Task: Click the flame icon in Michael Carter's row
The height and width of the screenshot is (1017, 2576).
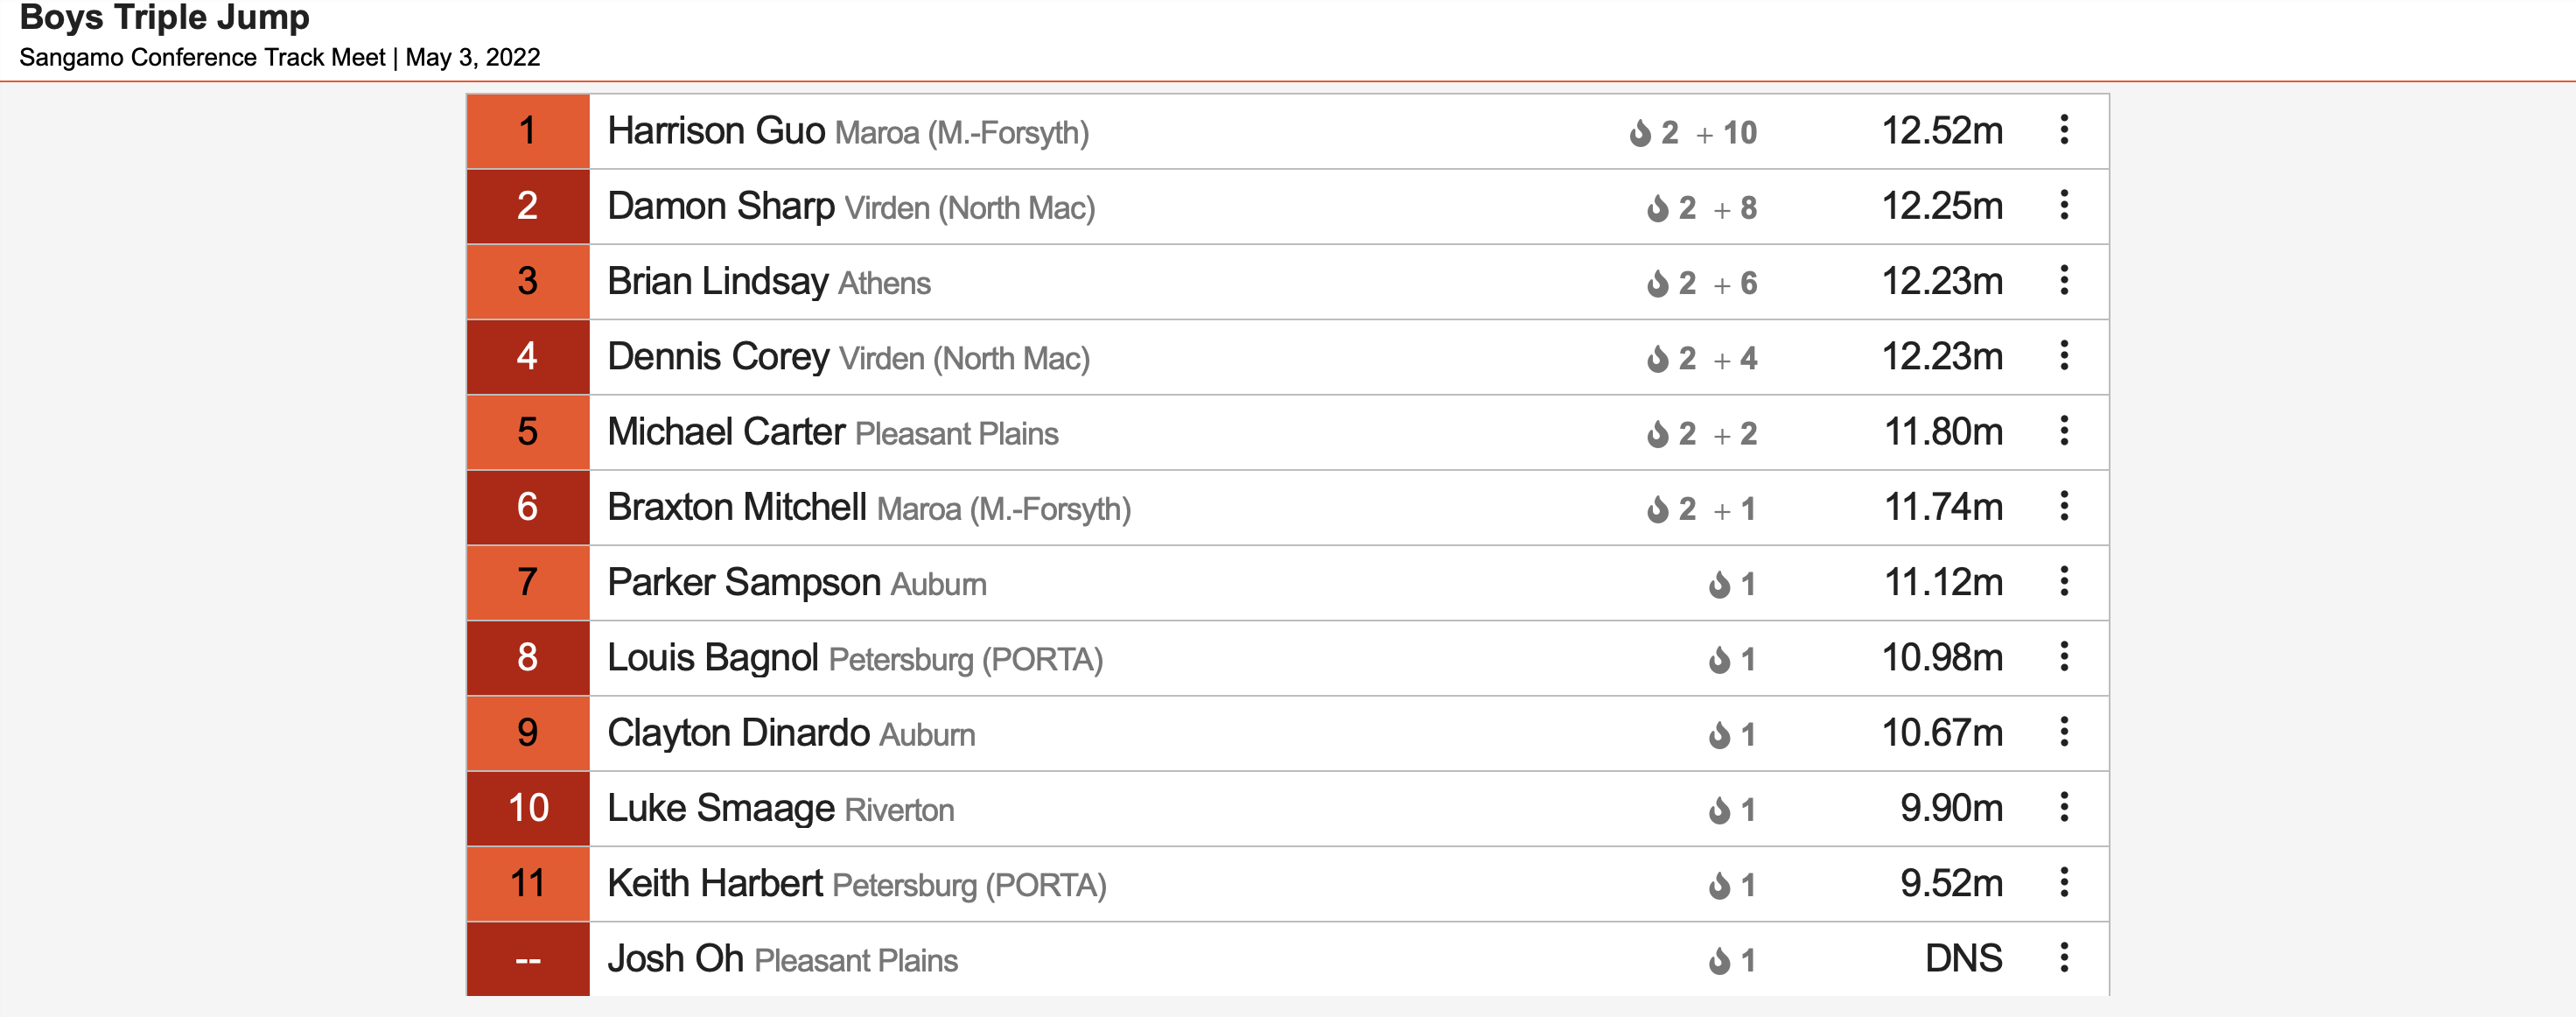Action: coord(1658,433)
